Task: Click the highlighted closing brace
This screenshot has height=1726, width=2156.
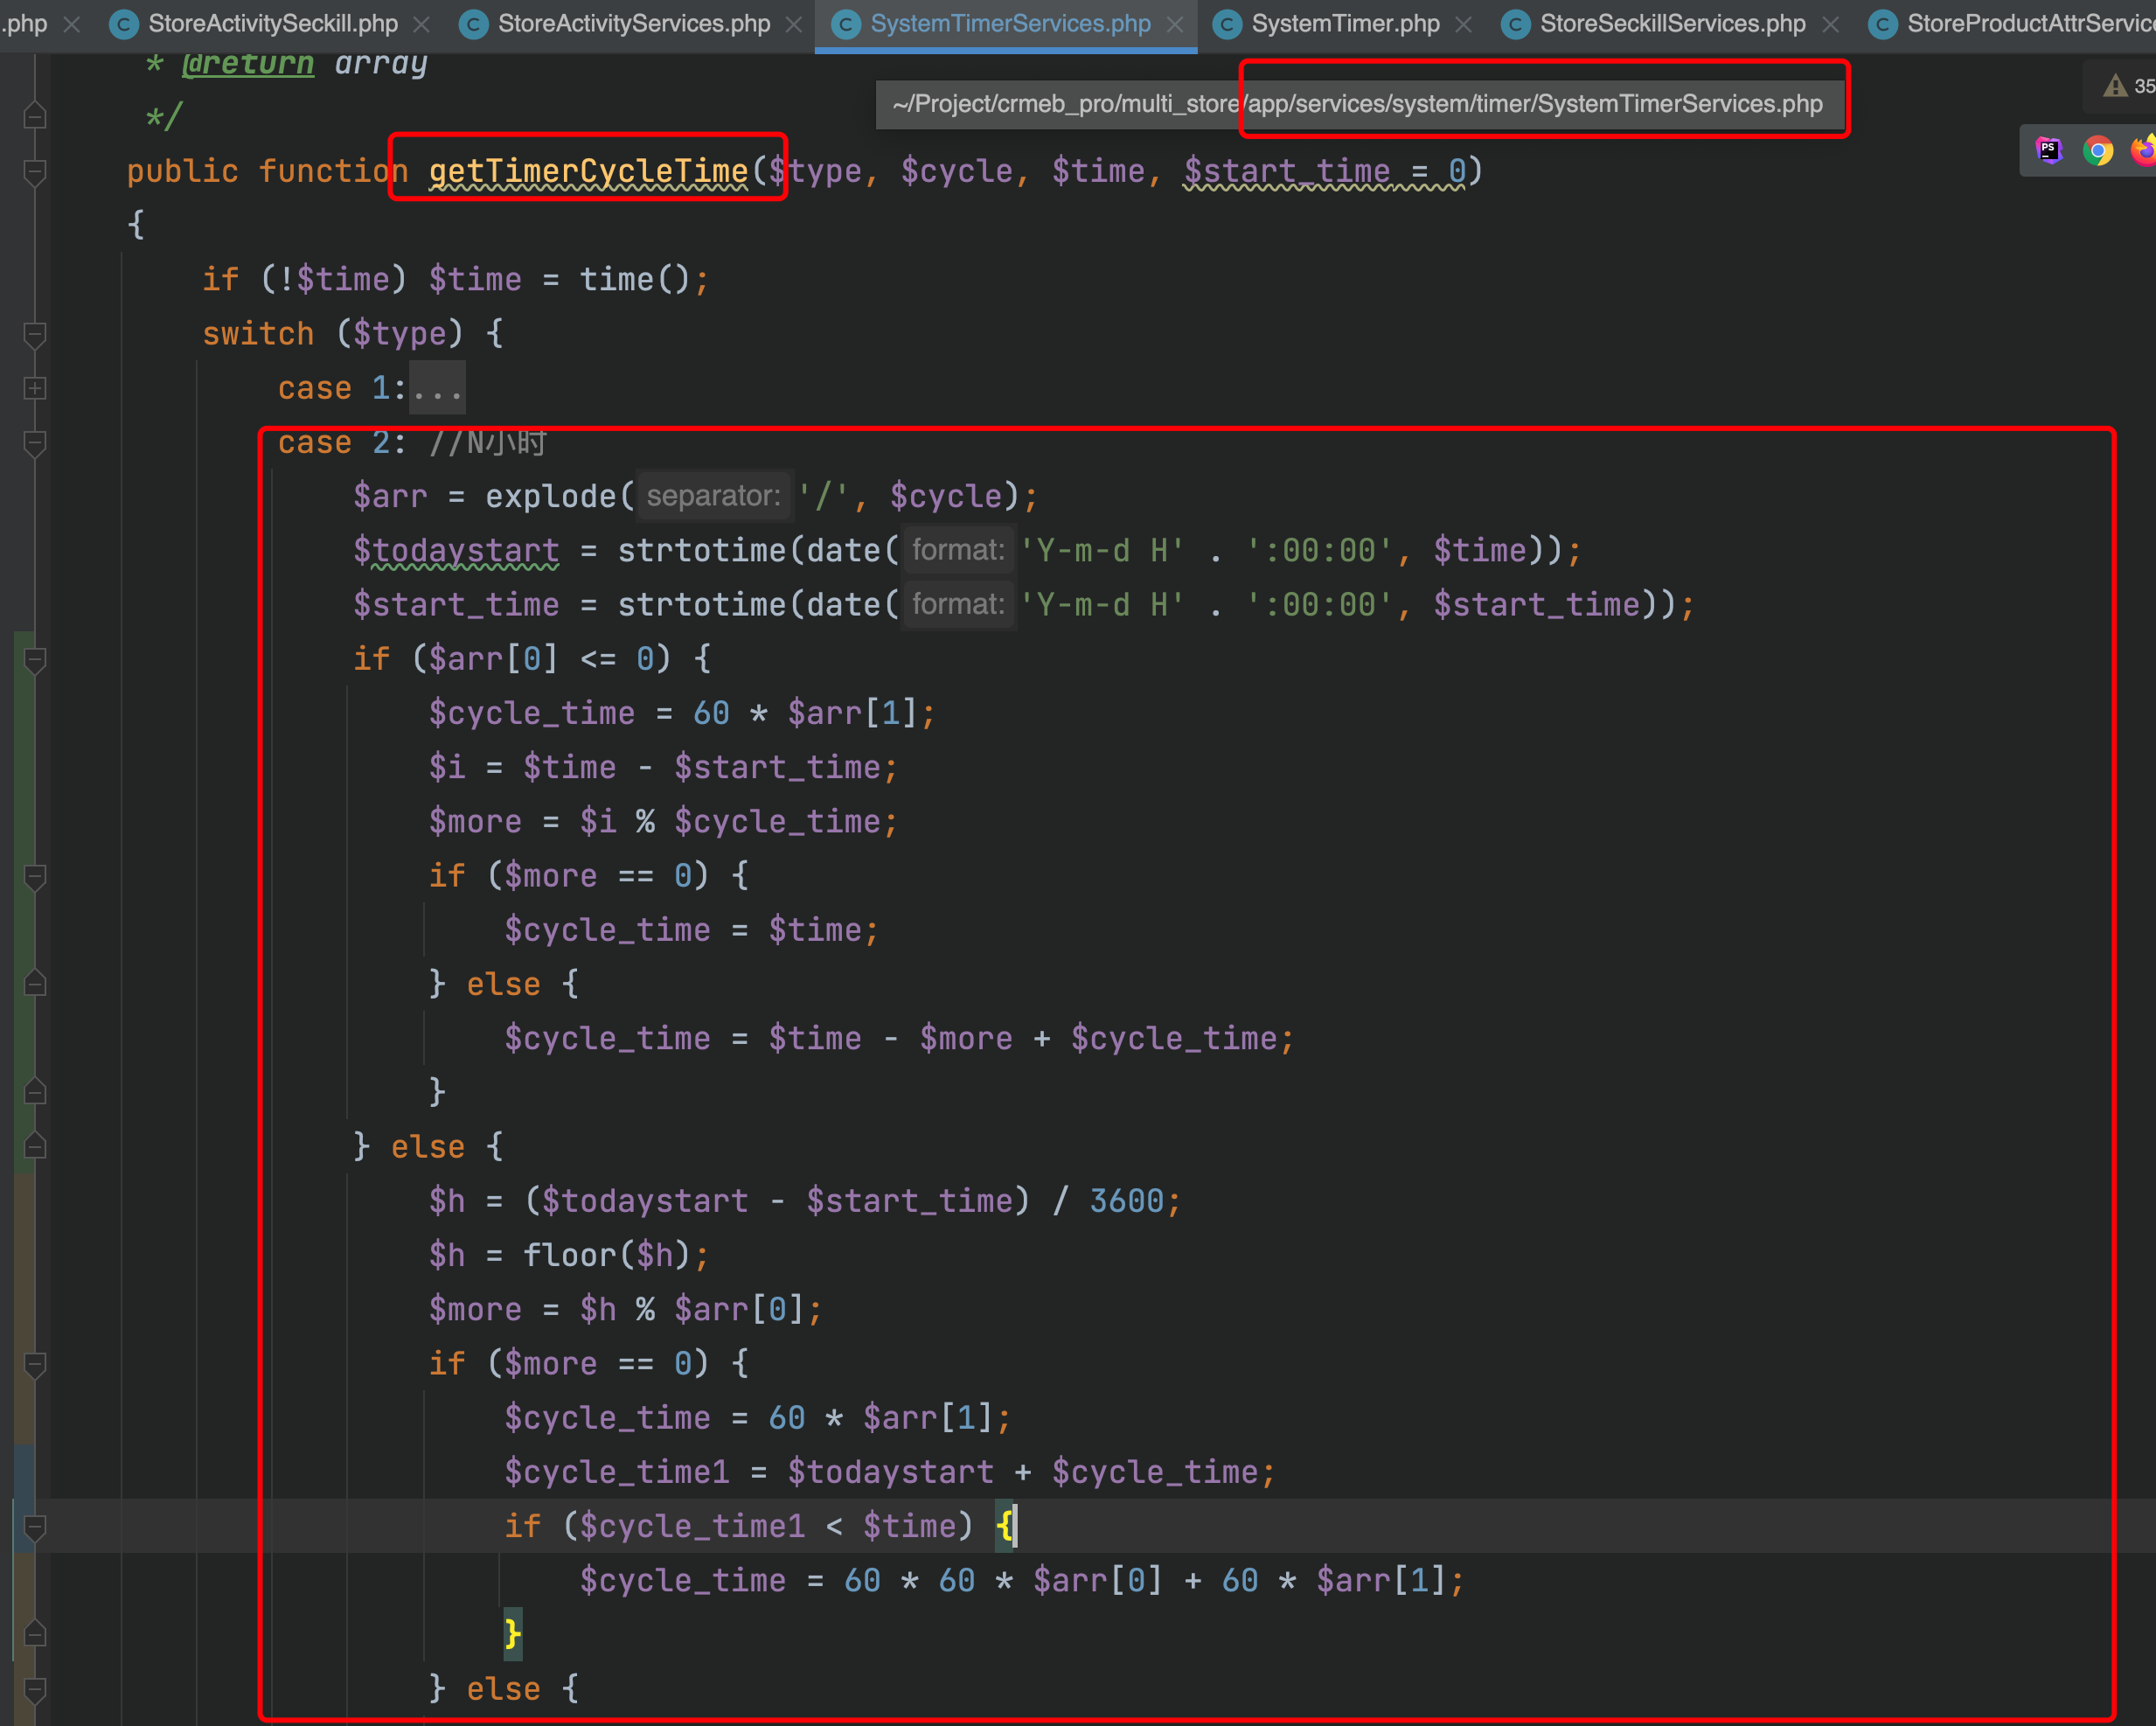Action: [x=513, y=1635]
